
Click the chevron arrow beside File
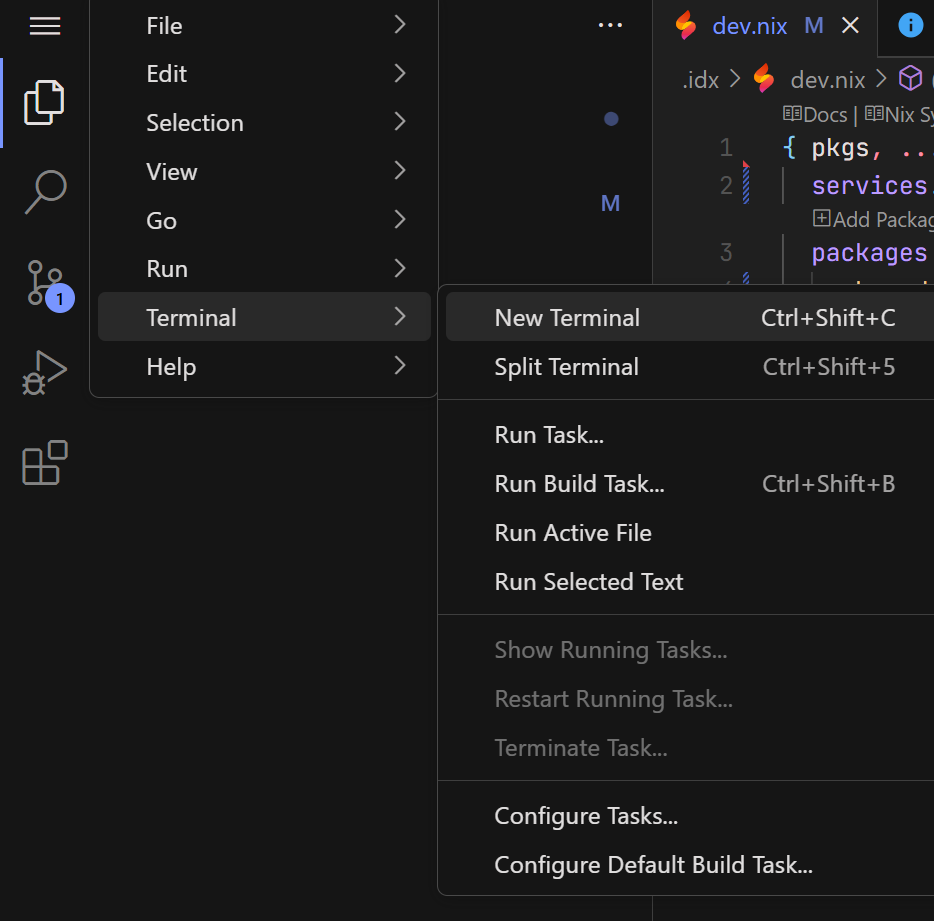[x=400, y=25]
